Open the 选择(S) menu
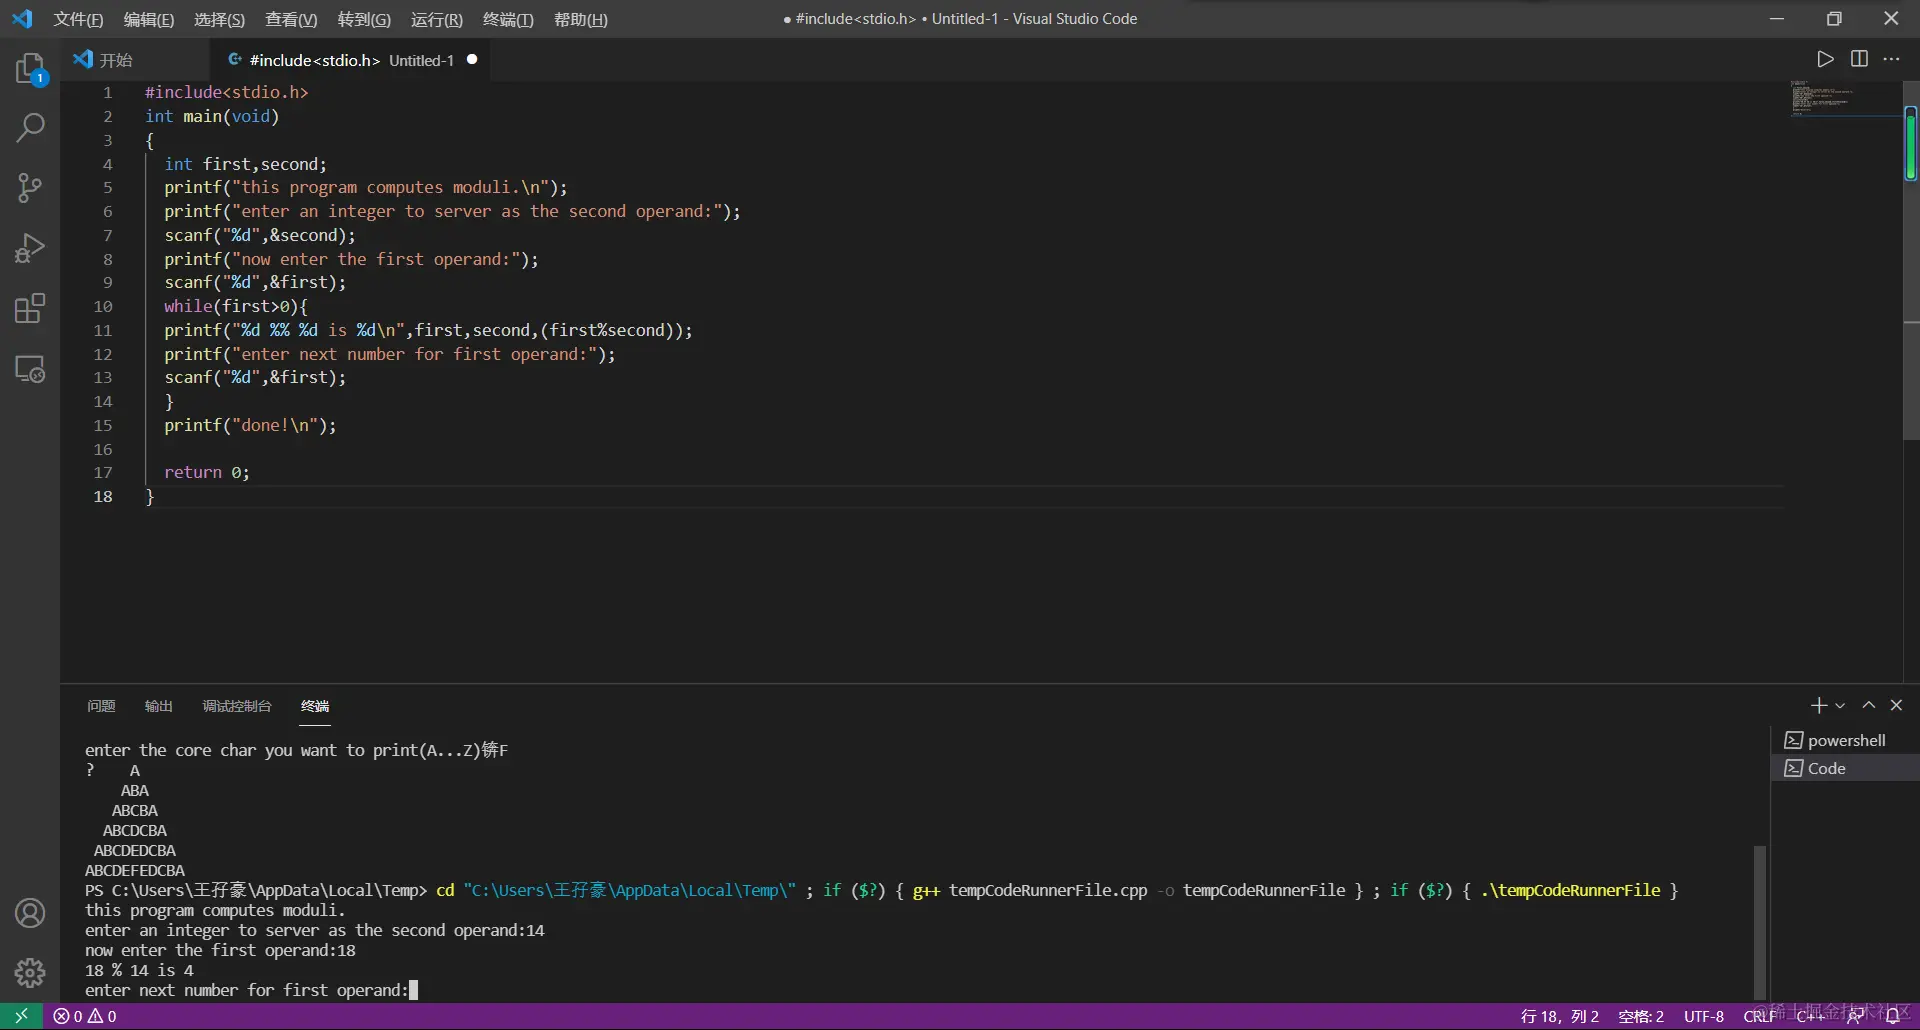The image size is (1920, 1030). [219, 19]
